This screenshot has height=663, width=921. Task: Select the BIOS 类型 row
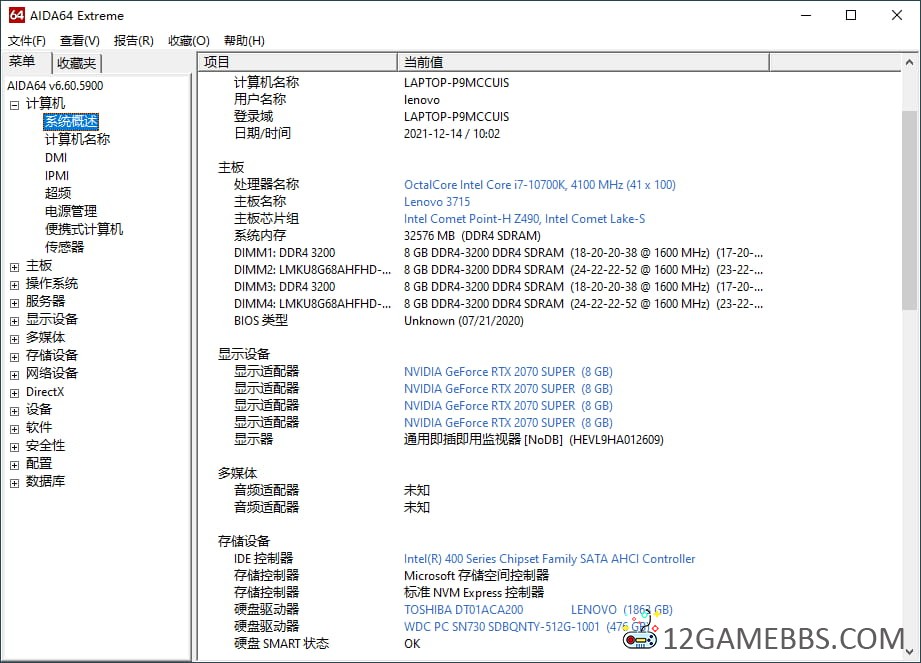tap(378, 321)
